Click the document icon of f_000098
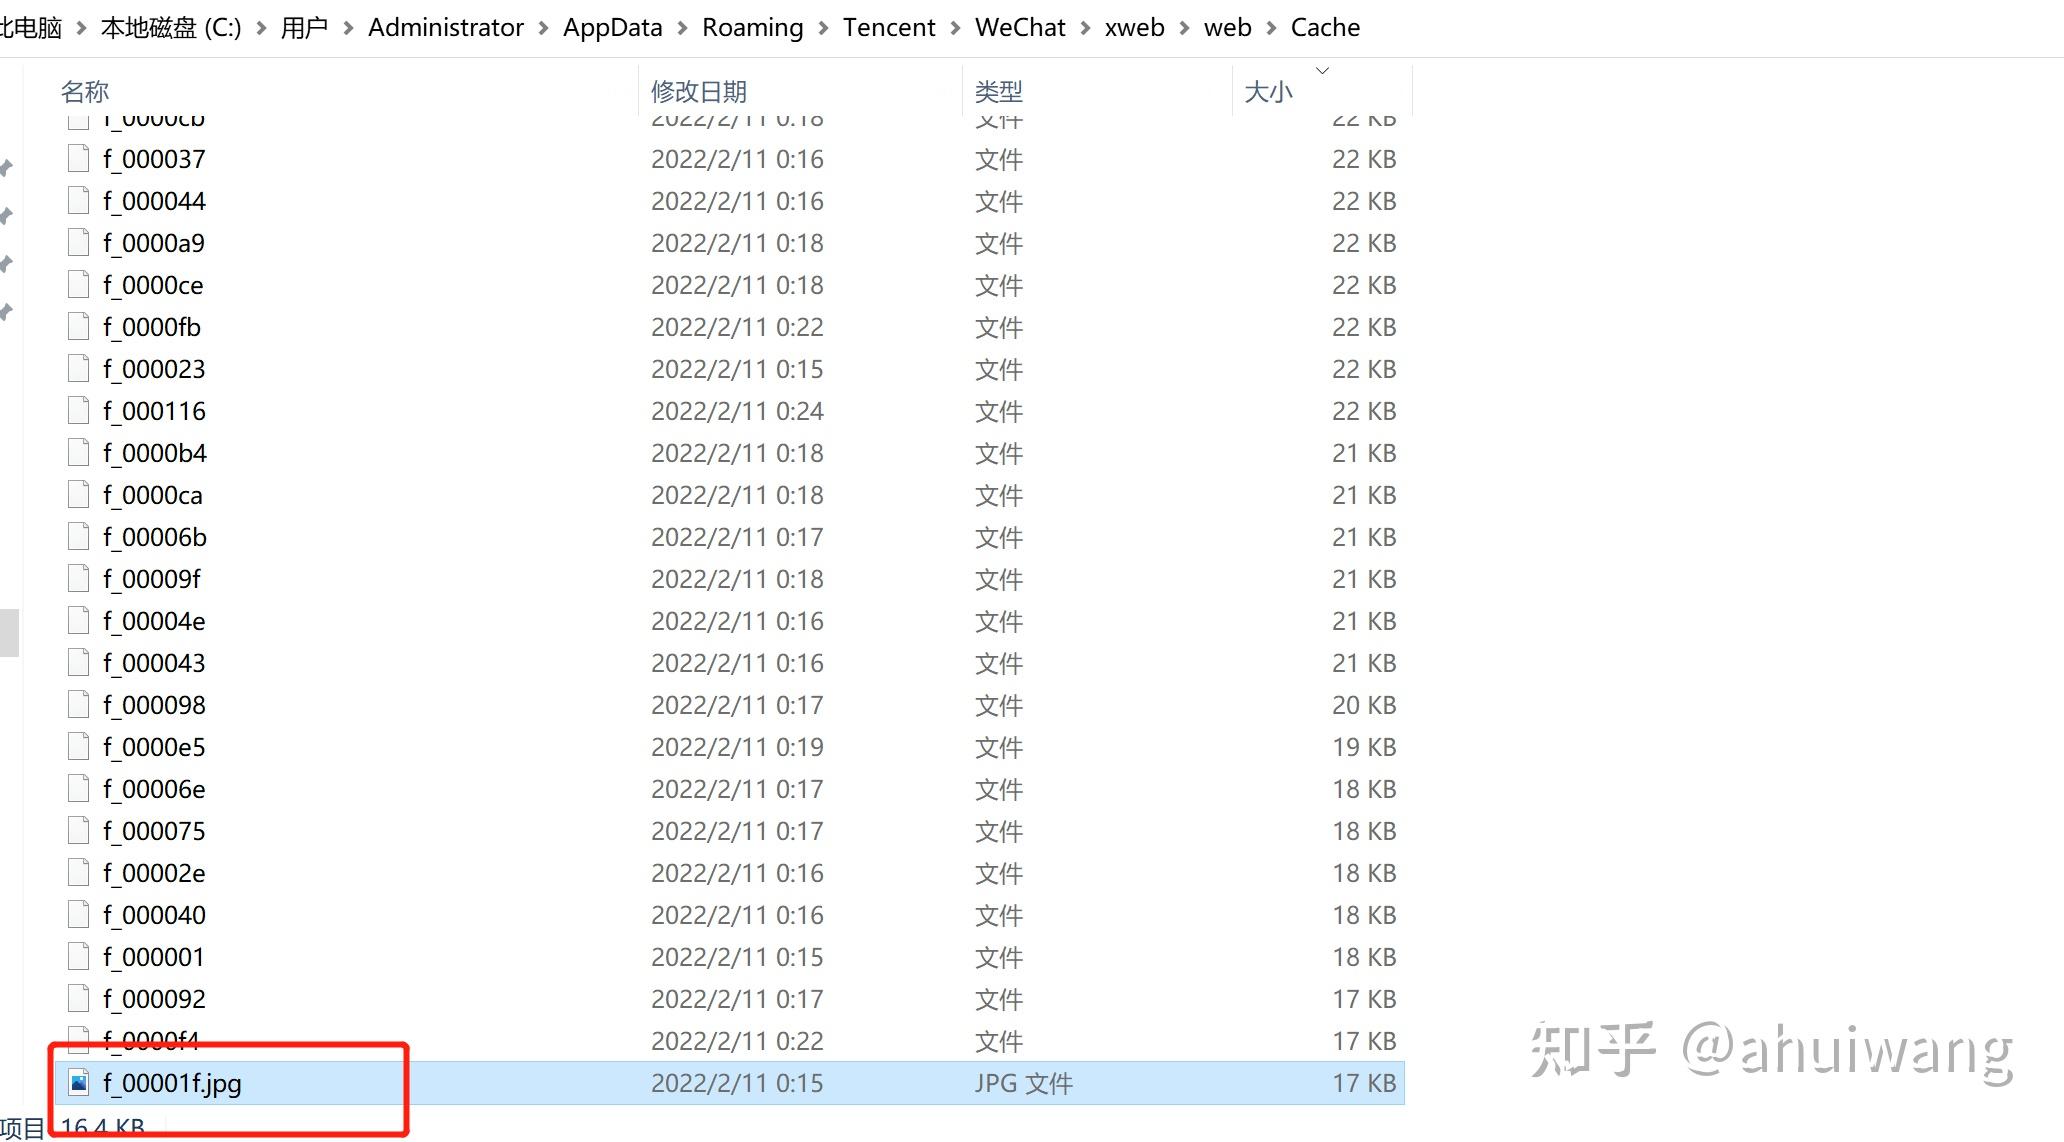Viewport: 2064px width, 1142px height. [x=79, y=705]
